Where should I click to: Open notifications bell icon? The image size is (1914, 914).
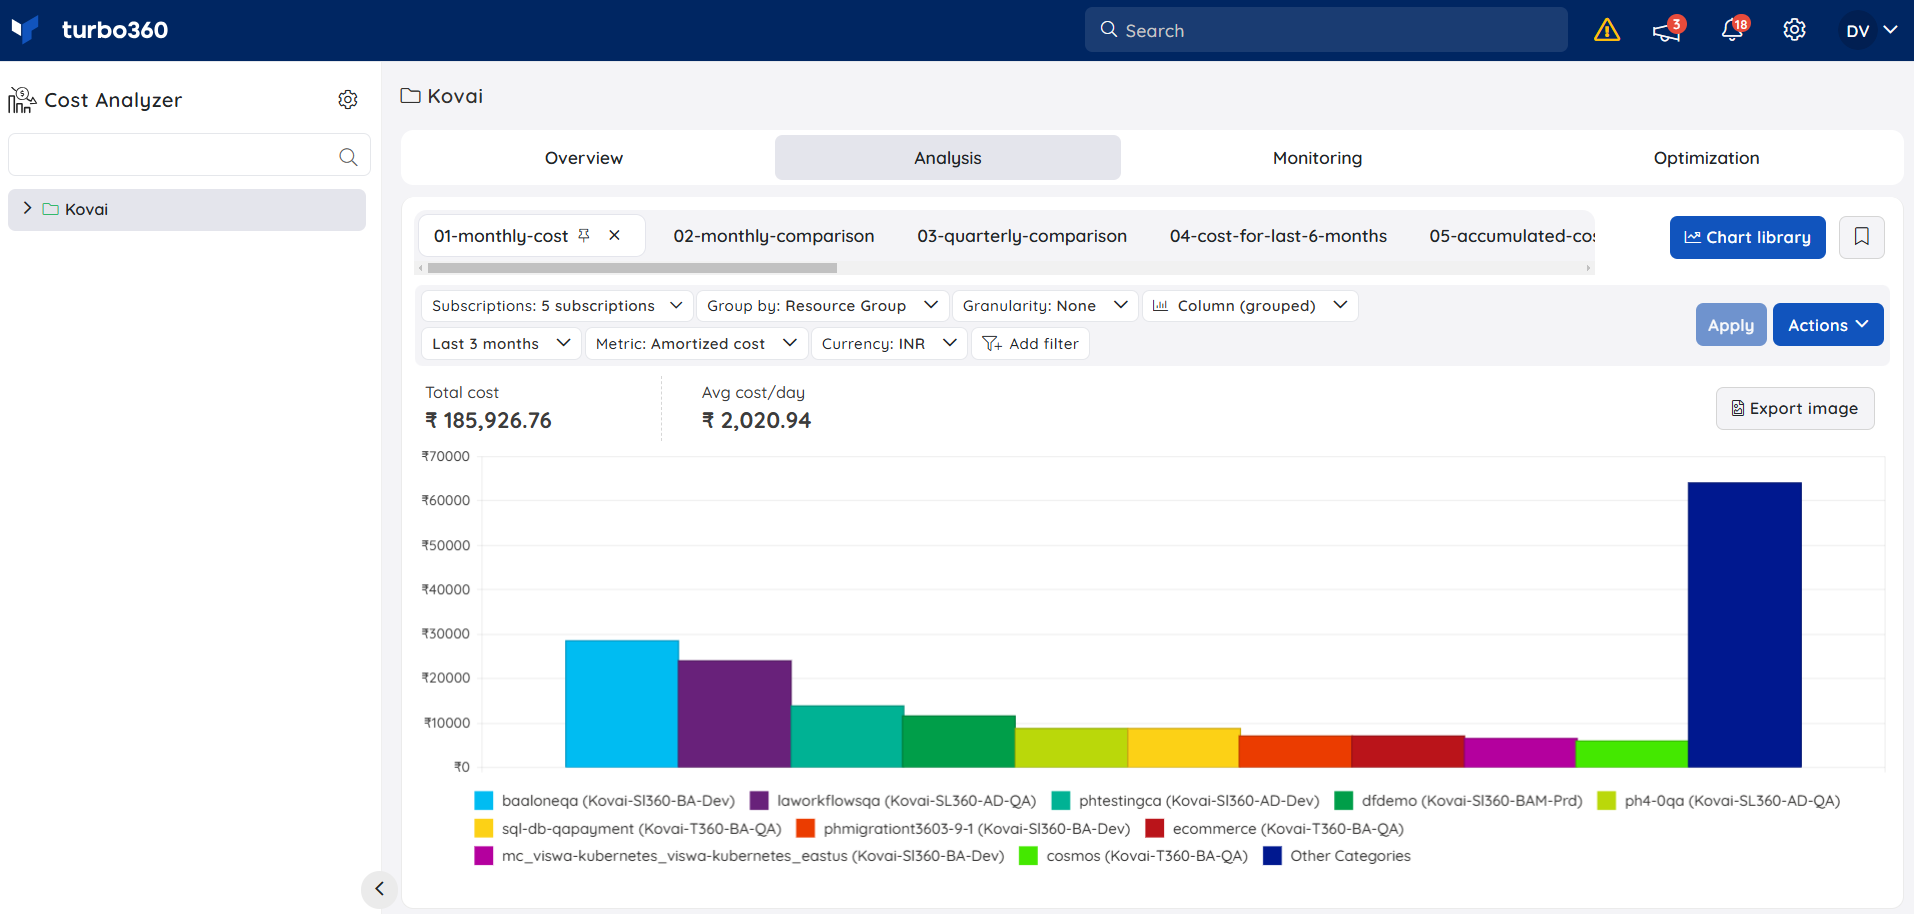coord(1733,30)
